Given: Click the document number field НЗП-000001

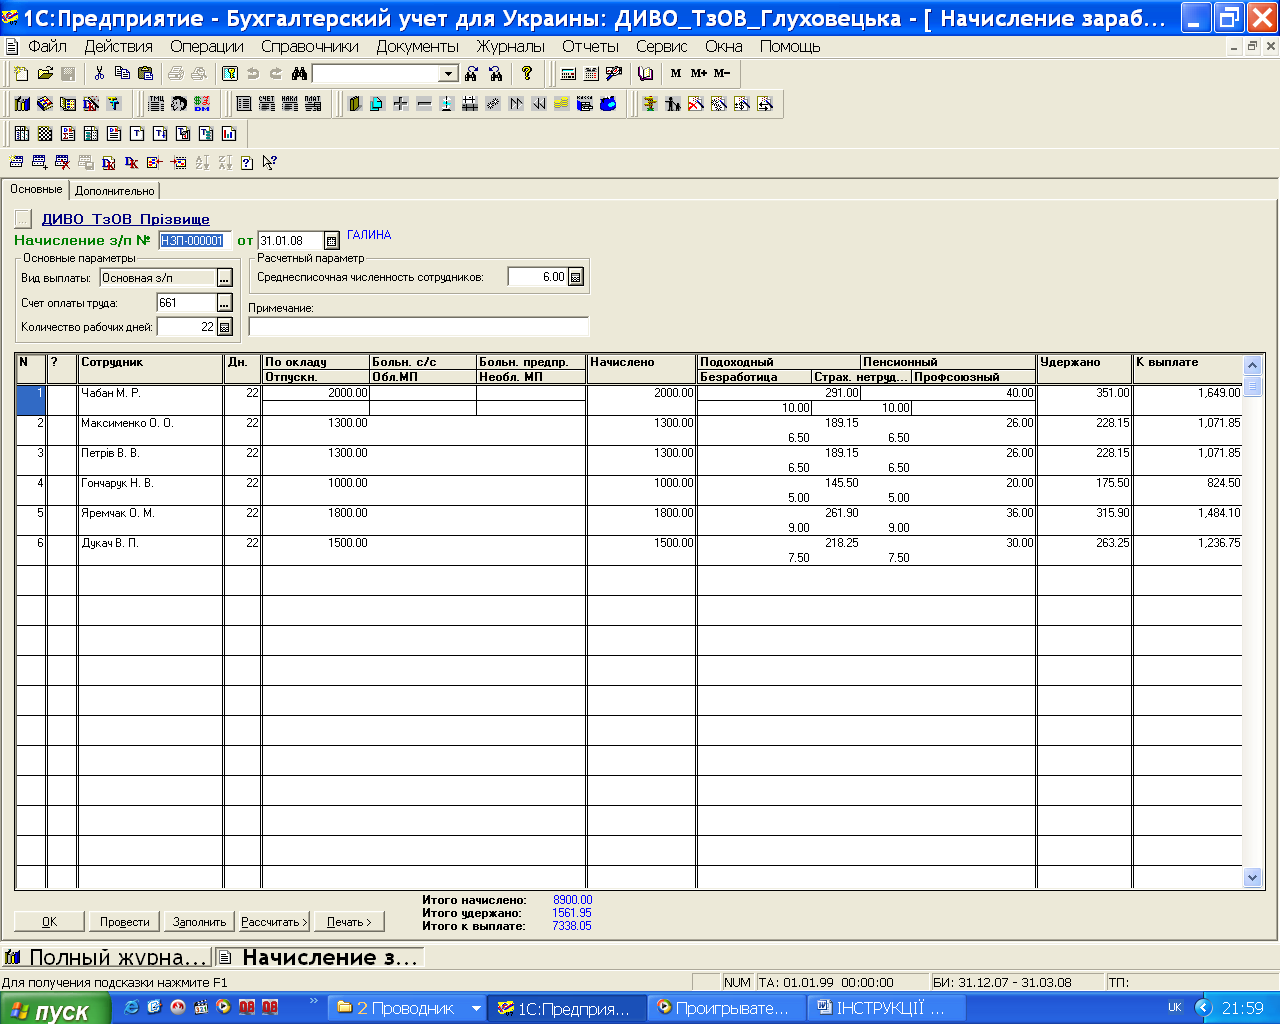Looking at the screenshot, I should tap(194, 241).
